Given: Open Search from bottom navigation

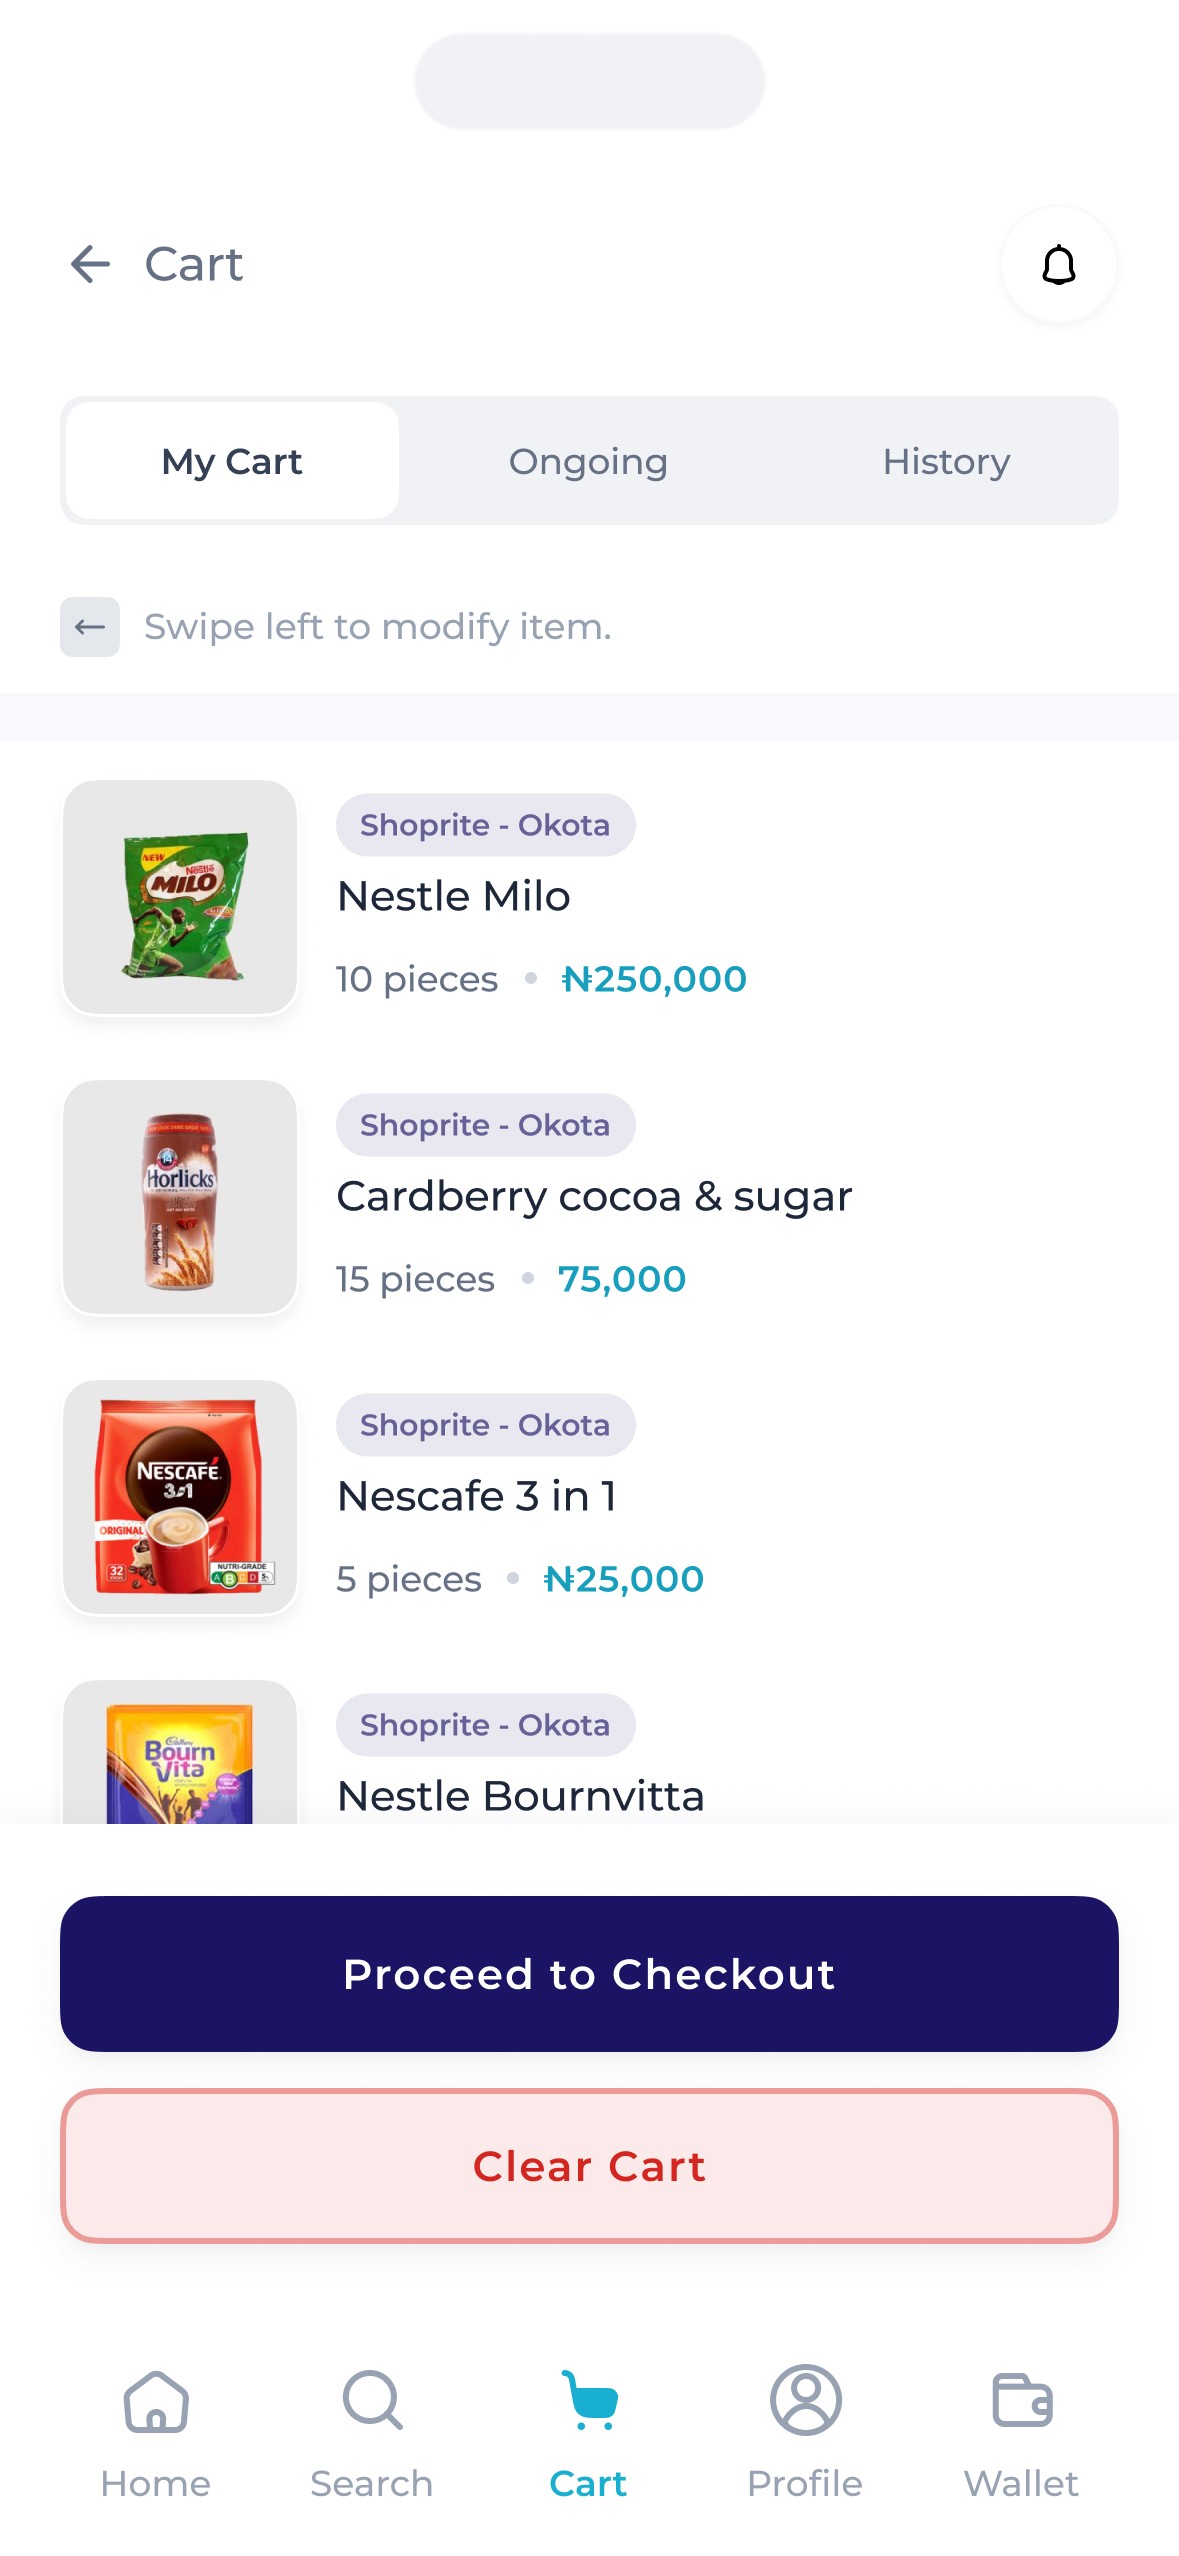Looking at the screenshot, I should (372, 2430).
